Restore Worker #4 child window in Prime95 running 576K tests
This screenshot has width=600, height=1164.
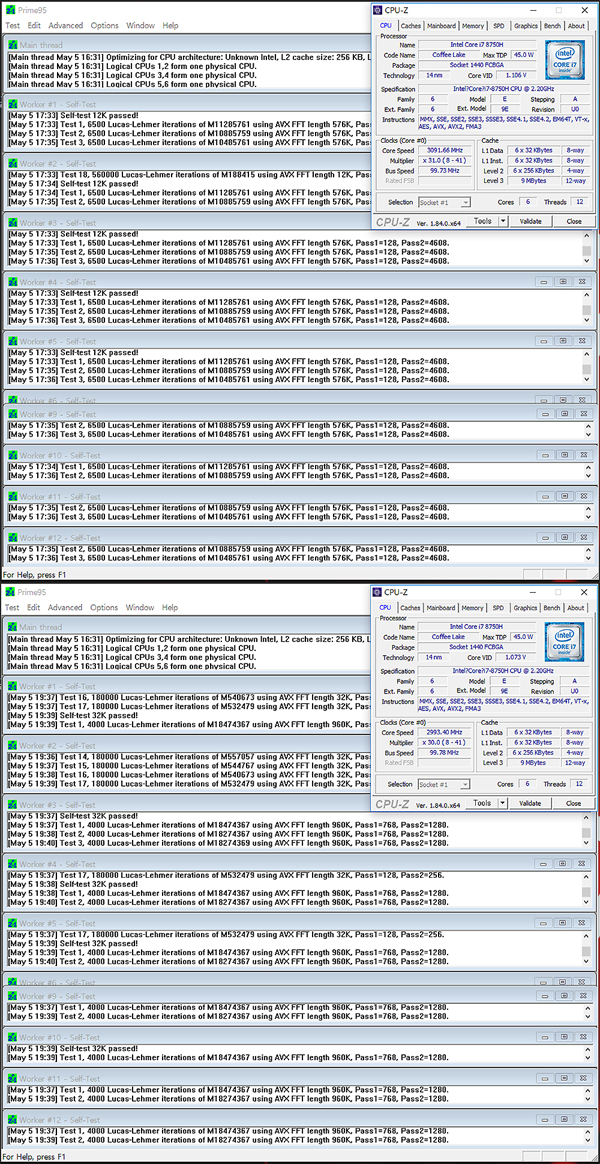tap(564, 282)
